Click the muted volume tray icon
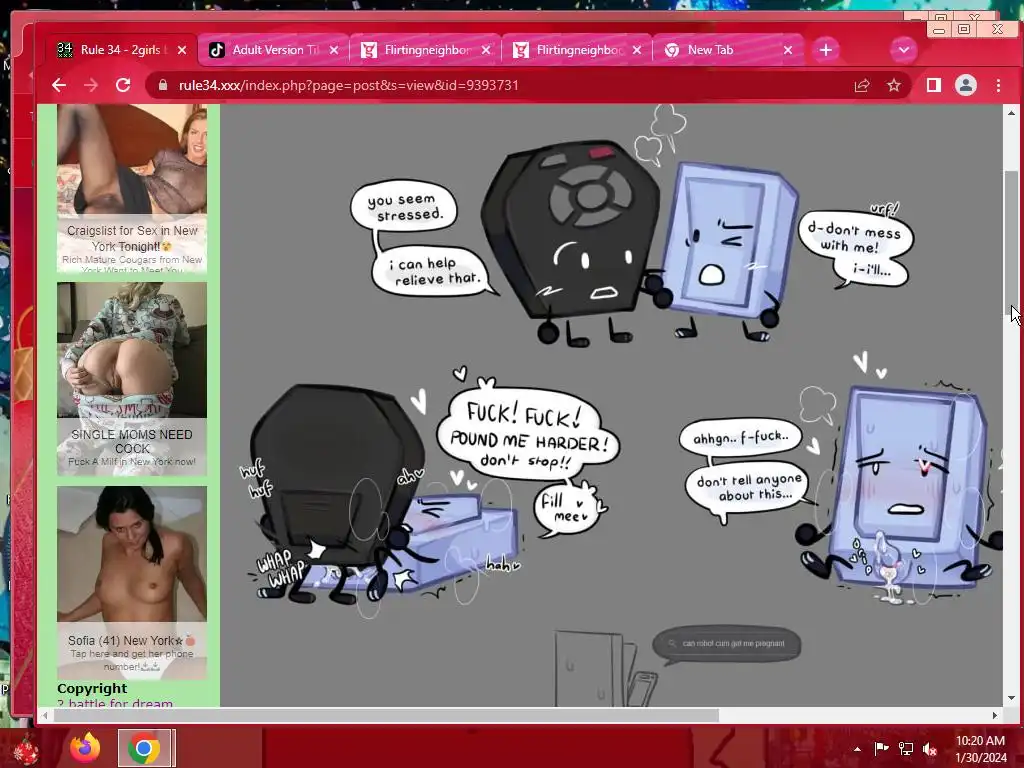1024x768 pixels. point(930,749)
